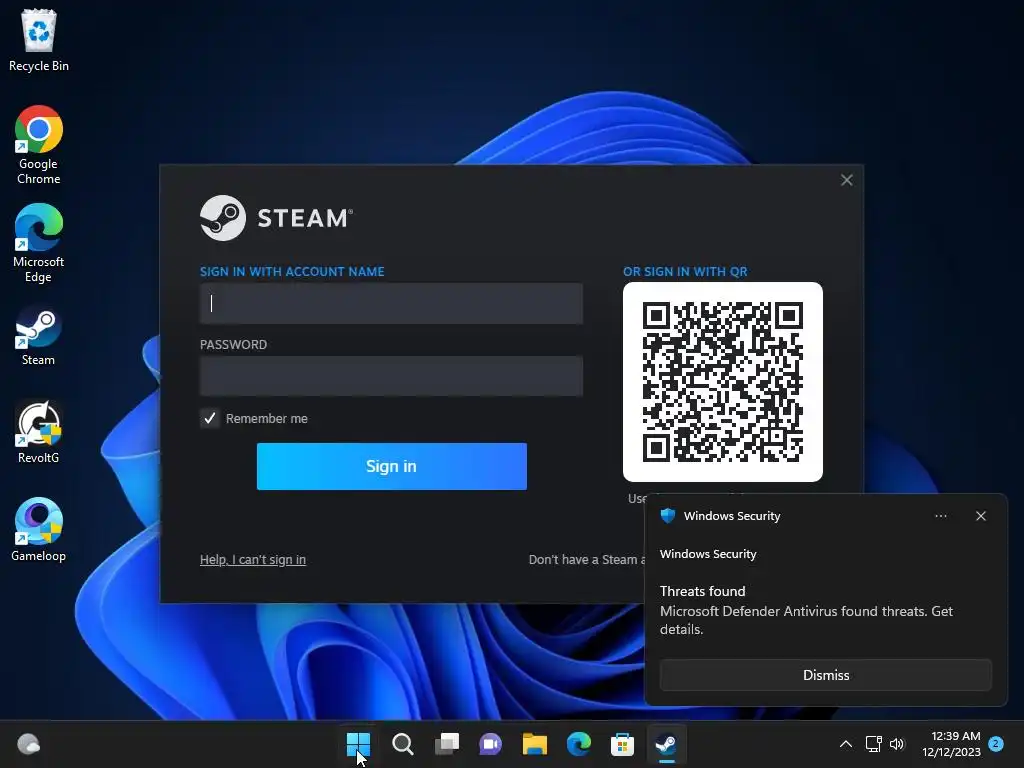The width and height of the screenshot is (1024, 768).
Task: Dismiss the Windows Security notification
Action: 825,675
